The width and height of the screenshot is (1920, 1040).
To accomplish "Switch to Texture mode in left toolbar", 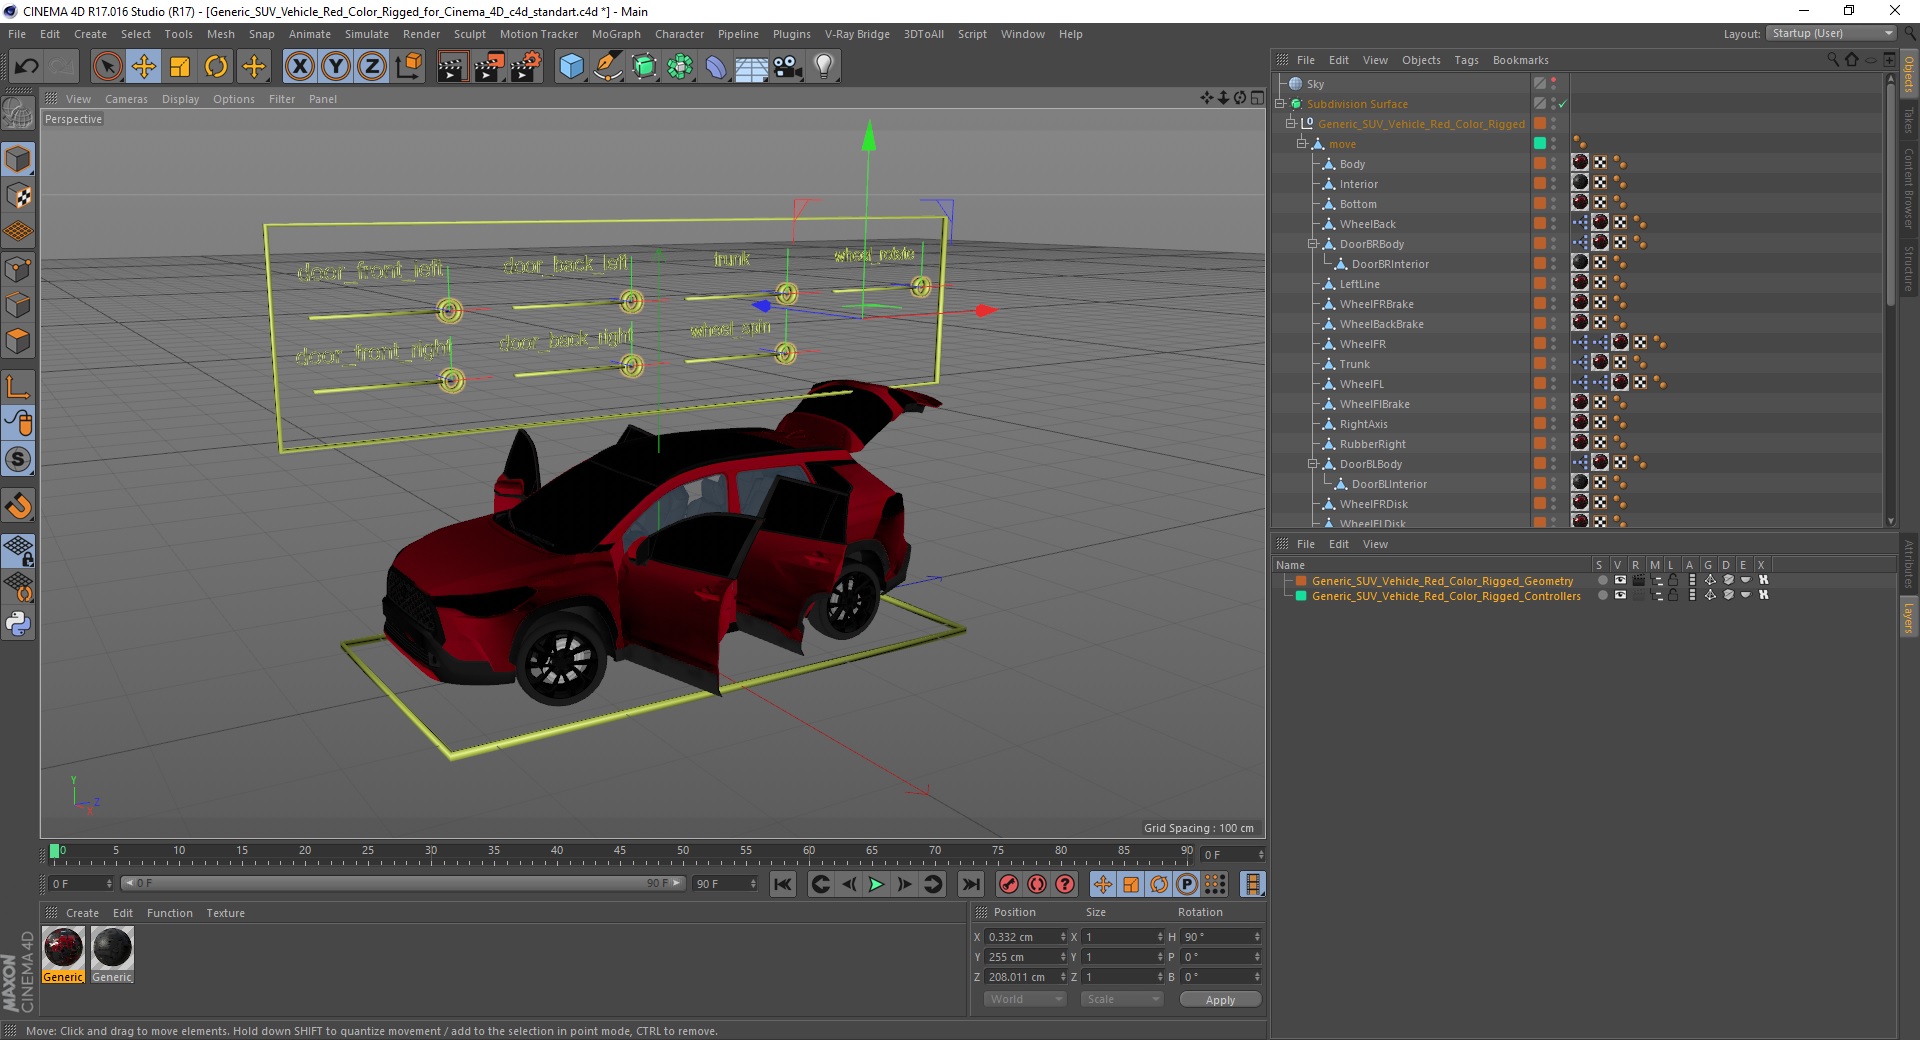I will 18,196.
